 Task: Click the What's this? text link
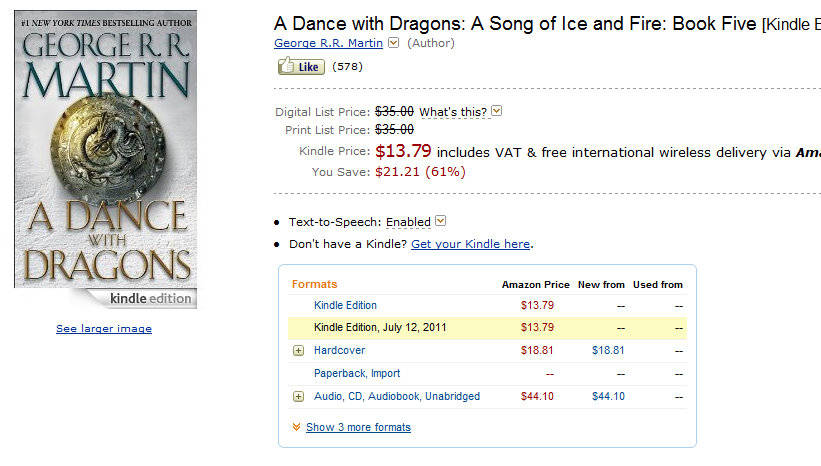453,112
